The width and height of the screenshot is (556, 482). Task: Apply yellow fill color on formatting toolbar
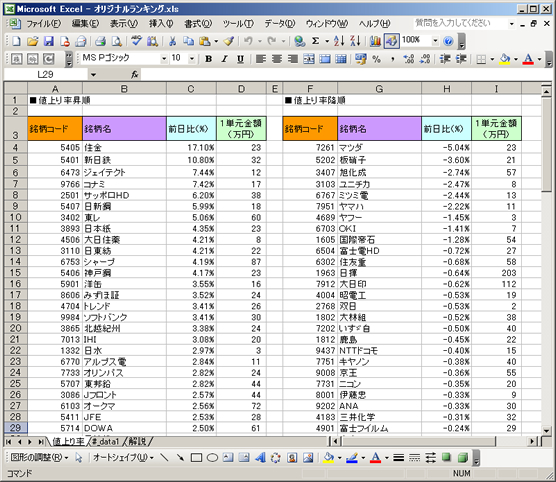pyautogui.click(x=505, y=59)
